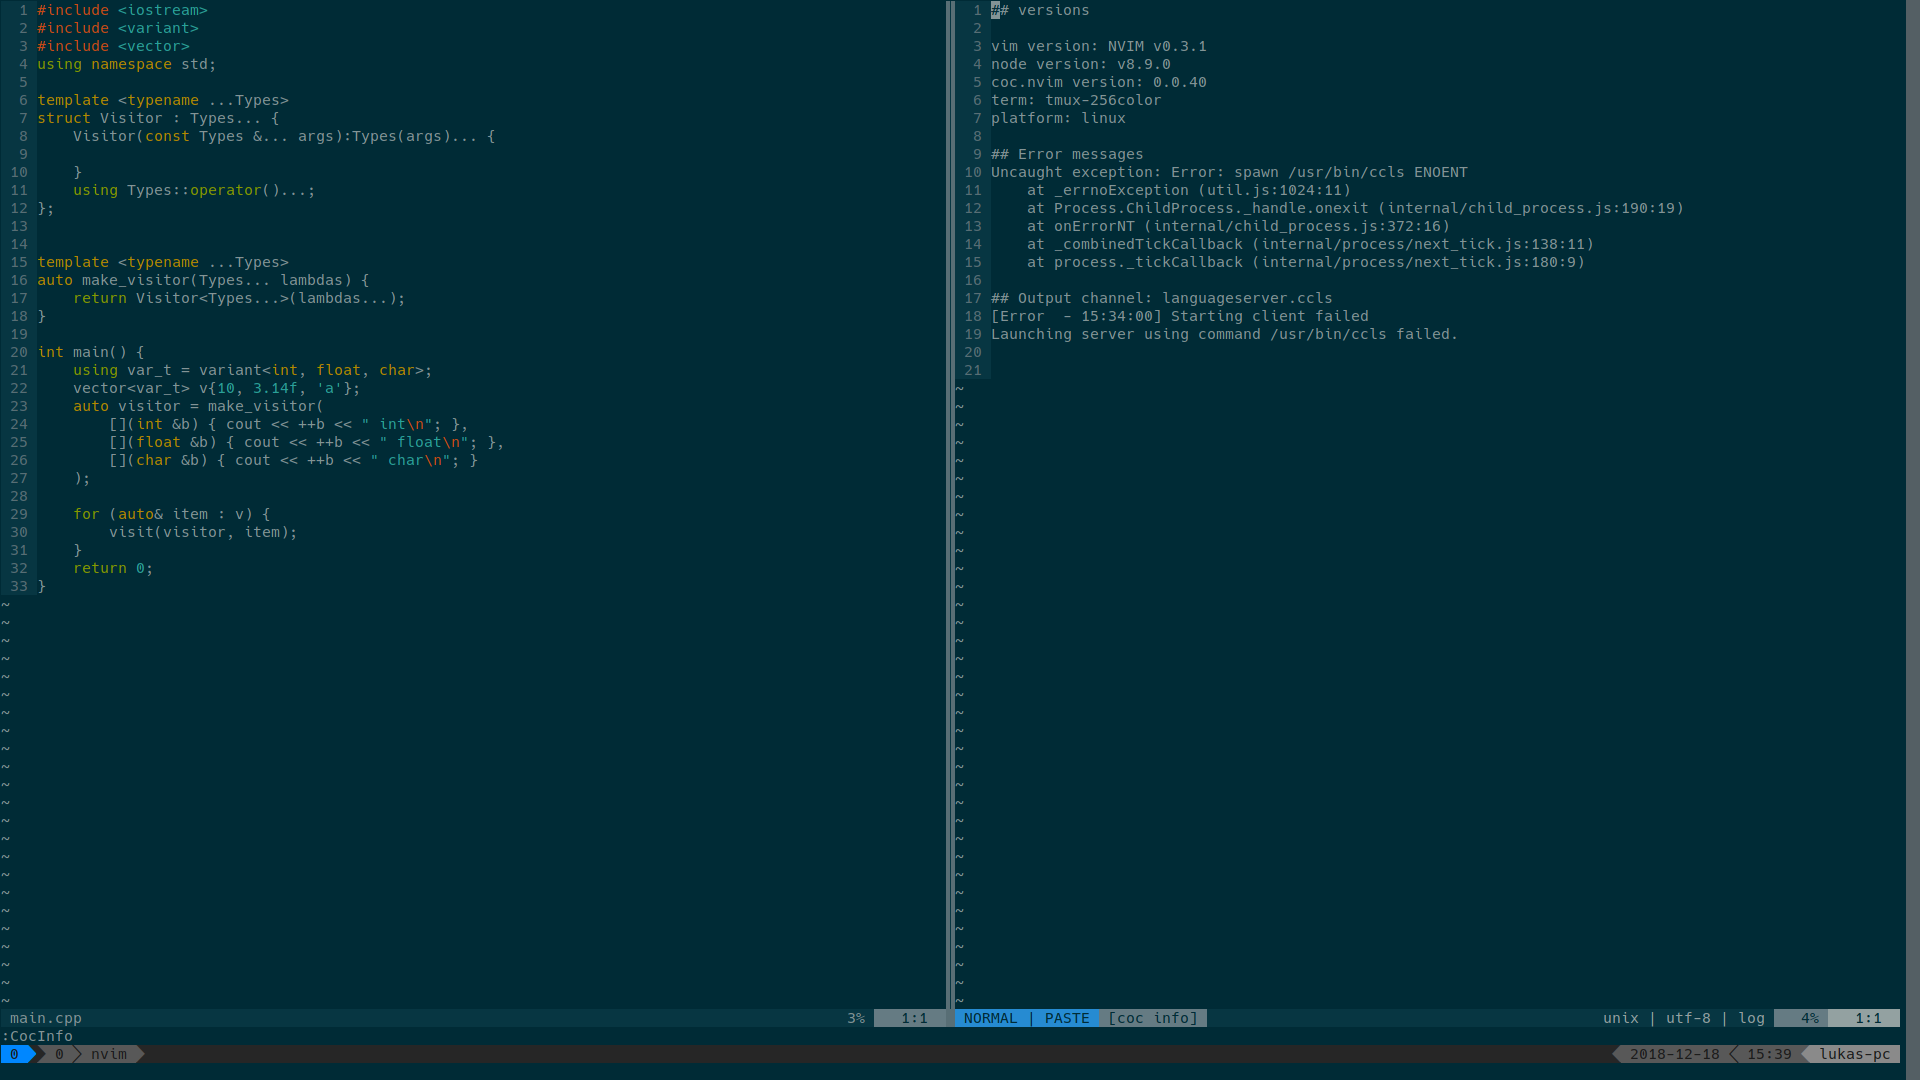Click the unix file format indicator
1920x1080 pixels.
tap(1621, 1018)
